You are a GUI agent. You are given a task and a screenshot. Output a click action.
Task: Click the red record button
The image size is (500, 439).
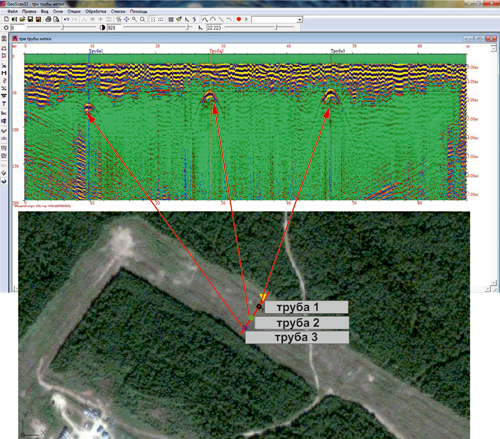(x=239, y=19)
